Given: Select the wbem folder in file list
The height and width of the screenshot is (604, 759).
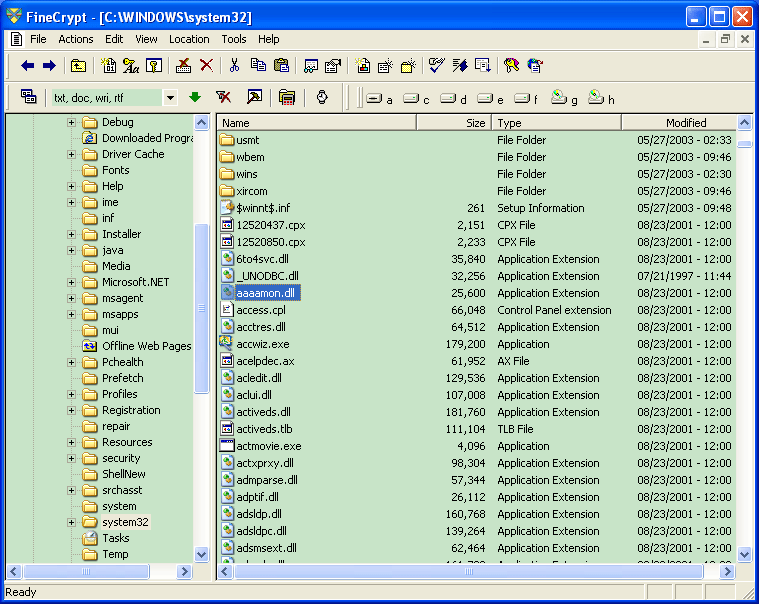Looking at the screenshot, I should pyautogui.click(x=250, y=157).
